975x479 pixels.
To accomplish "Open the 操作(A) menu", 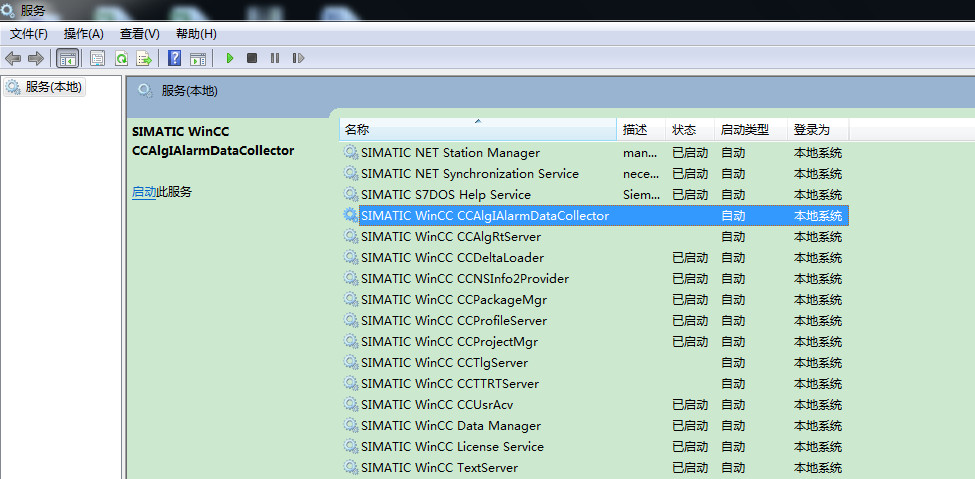I will coord(83,34).
